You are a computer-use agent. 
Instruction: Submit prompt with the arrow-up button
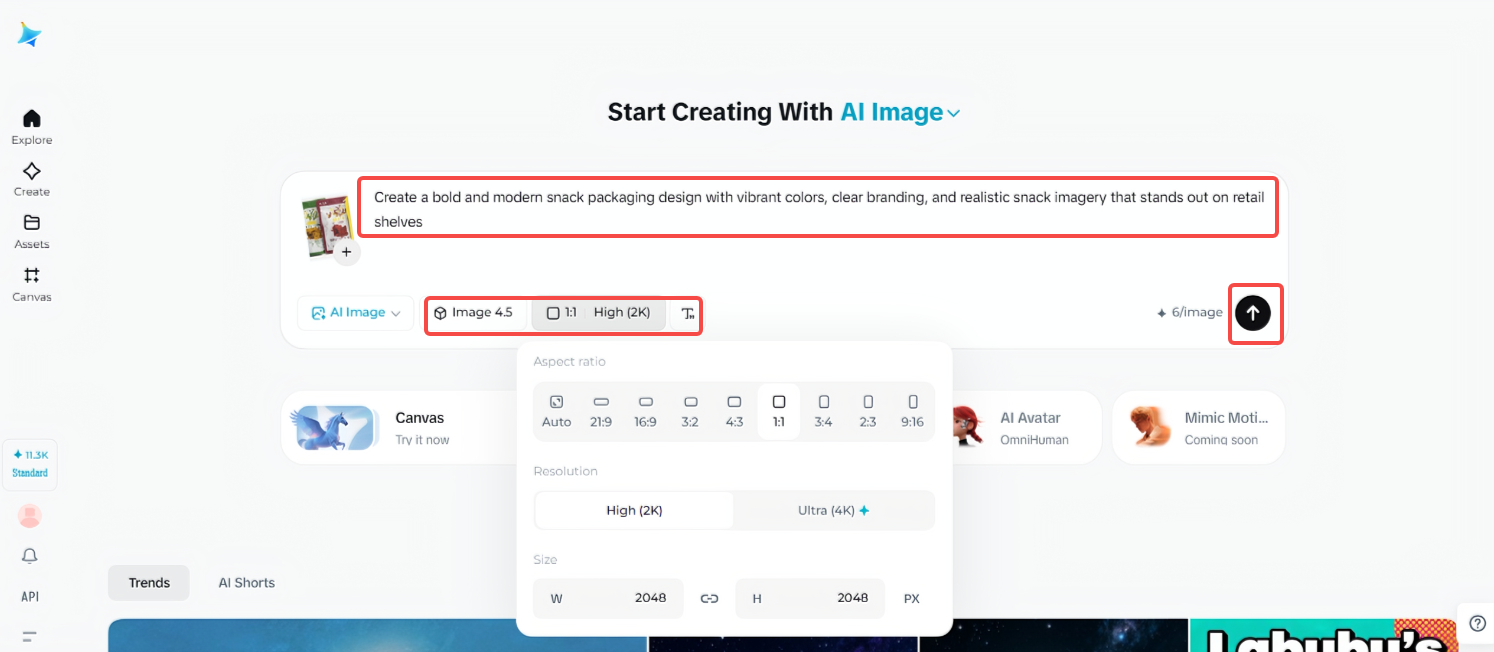(1253, 313)
